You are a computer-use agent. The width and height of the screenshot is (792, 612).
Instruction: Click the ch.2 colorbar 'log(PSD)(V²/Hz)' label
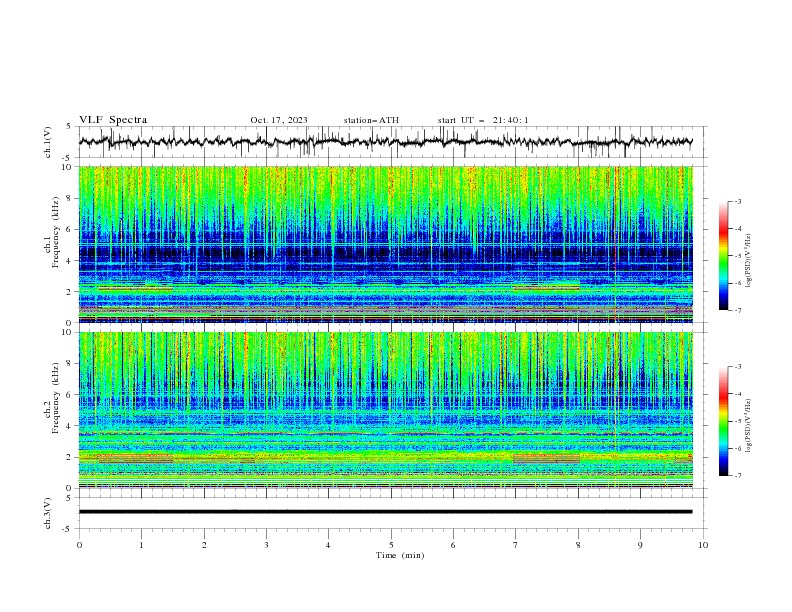coord(748,426)
